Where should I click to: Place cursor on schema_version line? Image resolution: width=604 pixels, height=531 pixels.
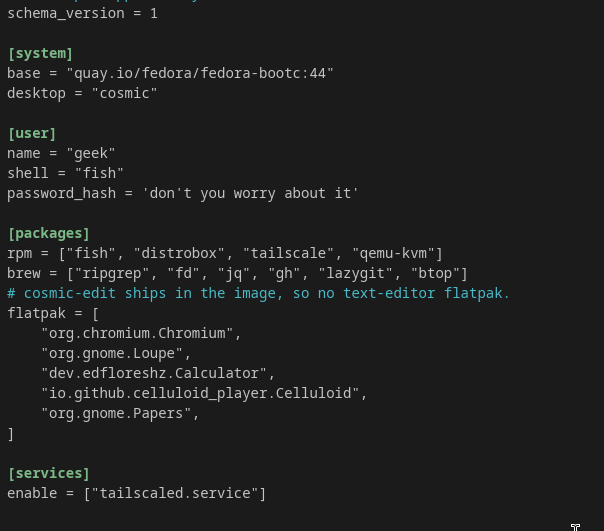click(82, 13)
